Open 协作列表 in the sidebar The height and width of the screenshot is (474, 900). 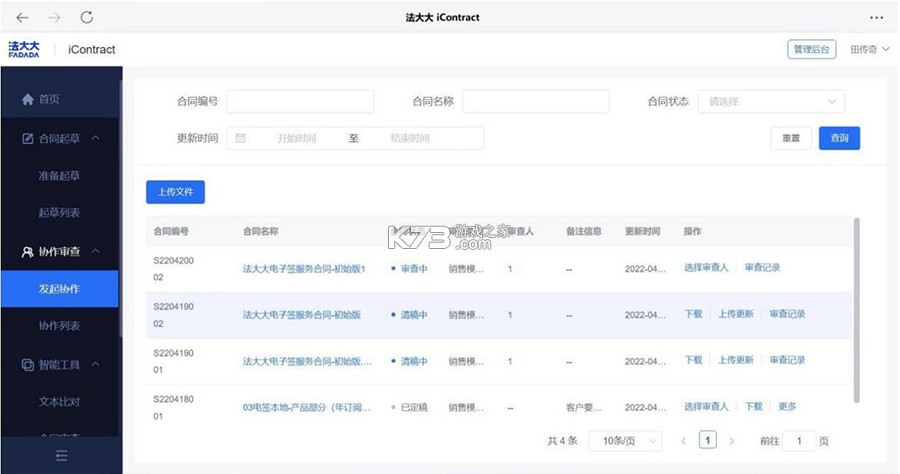coord(59,326)
